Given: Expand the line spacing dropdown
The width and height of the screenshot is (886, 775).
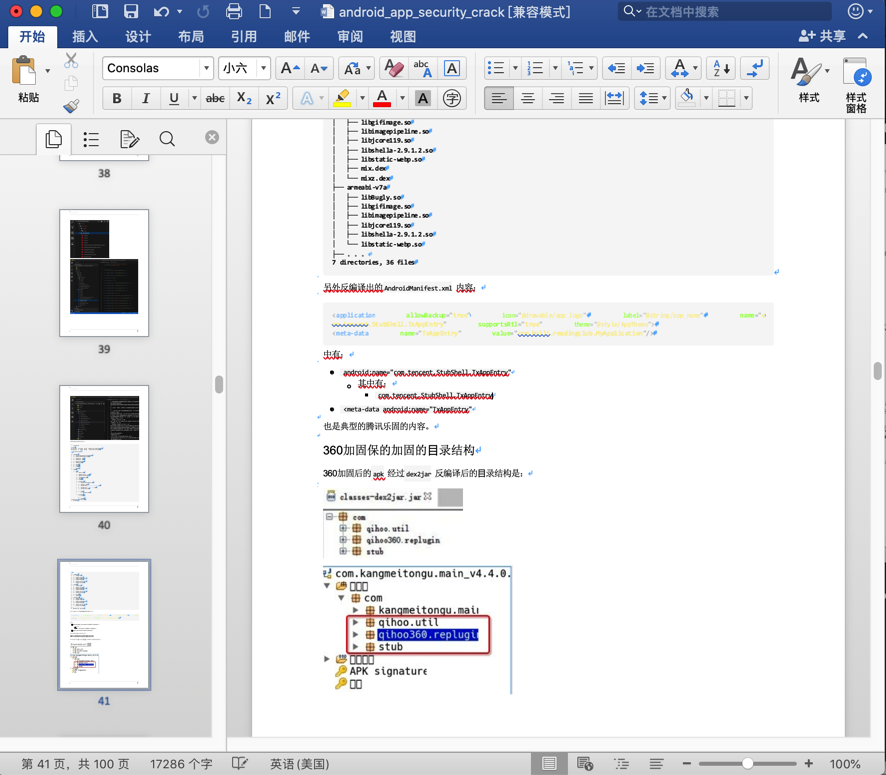Looking at the screenshot, I should pos(664,98).
